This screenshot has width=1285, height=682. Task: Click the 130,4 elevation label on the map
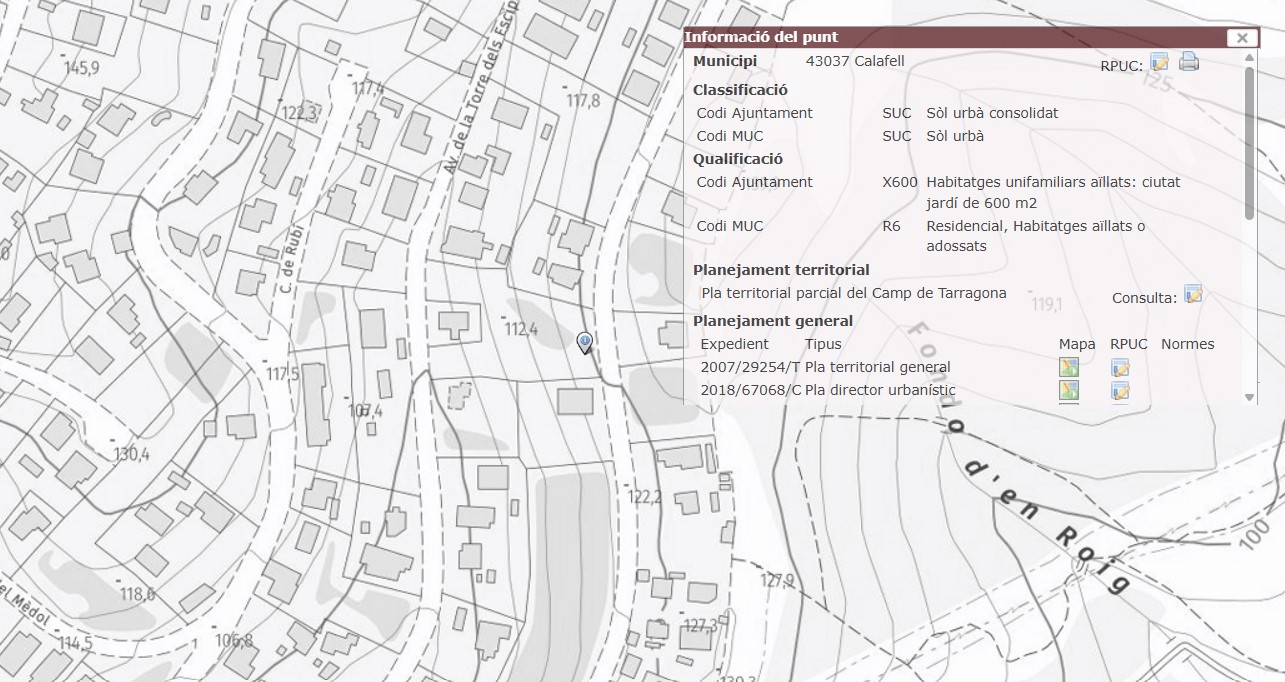tap(131, 454)
